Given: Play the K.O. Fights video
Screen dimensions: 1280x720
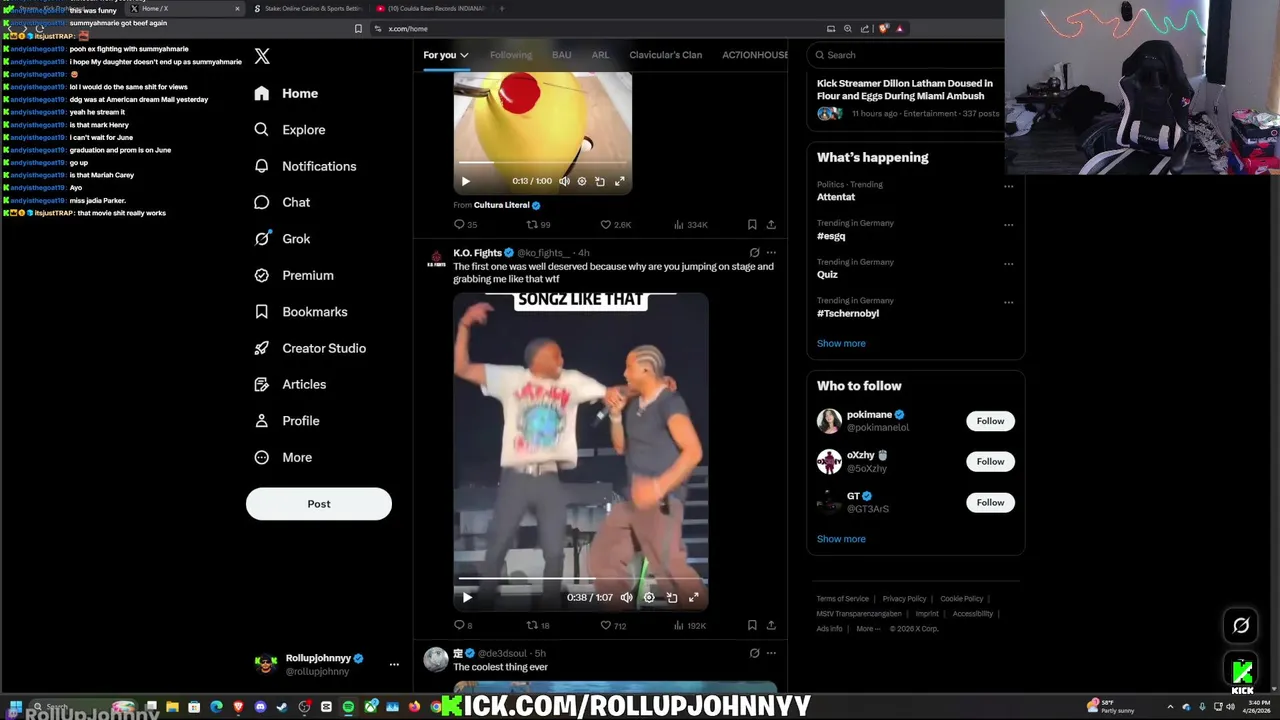Looking at the screenshot, I should (466, 598).
